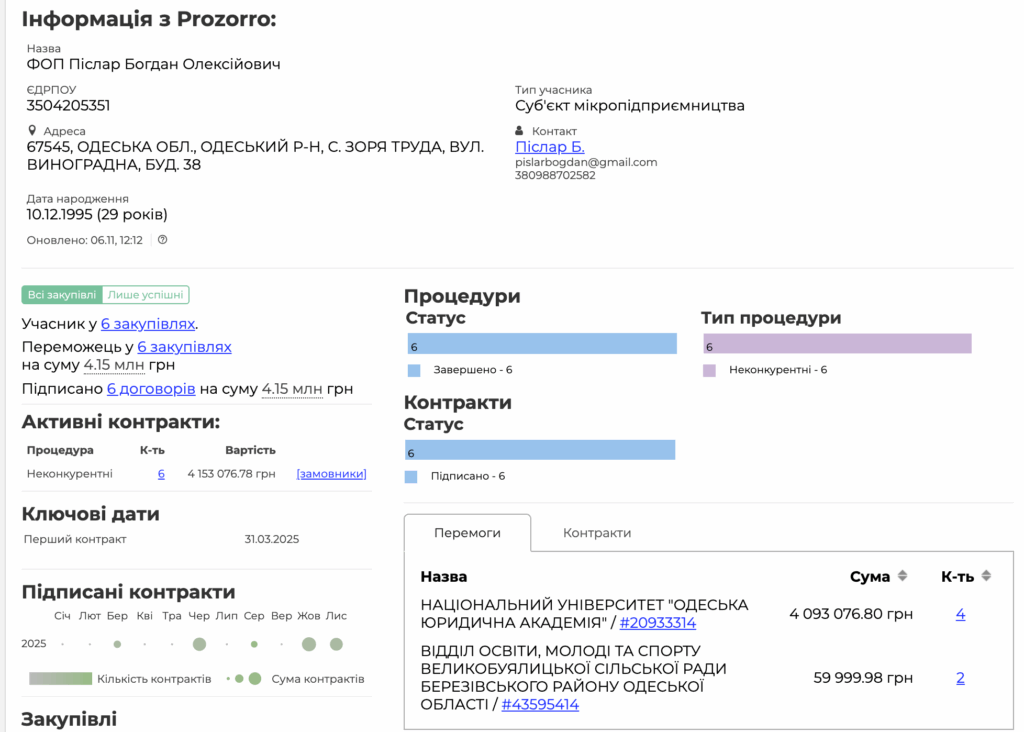Open the Перемоги tab

[x=467, y=533]
